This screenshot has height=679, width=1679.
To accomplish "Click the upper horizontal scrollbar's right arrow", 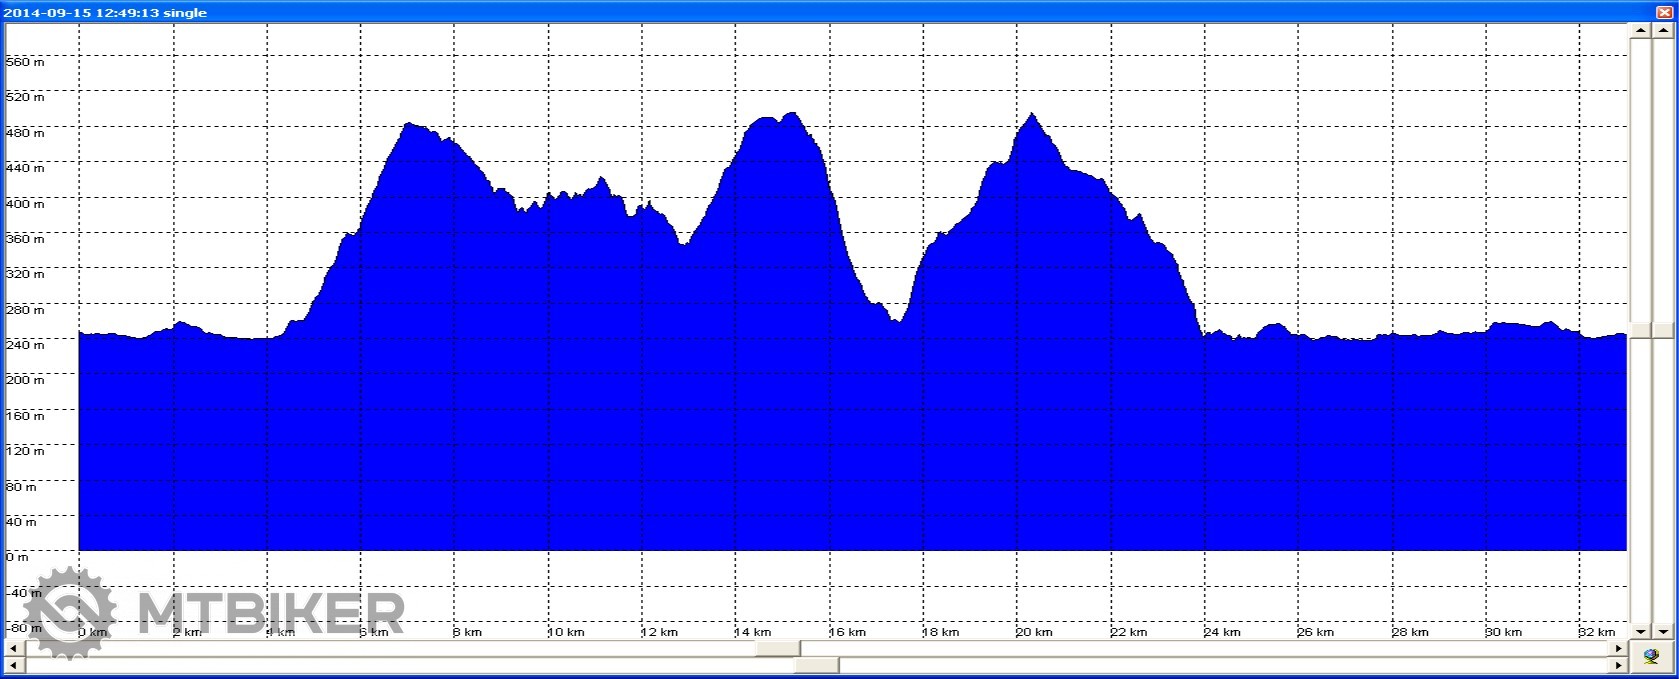I will 1620,649.
